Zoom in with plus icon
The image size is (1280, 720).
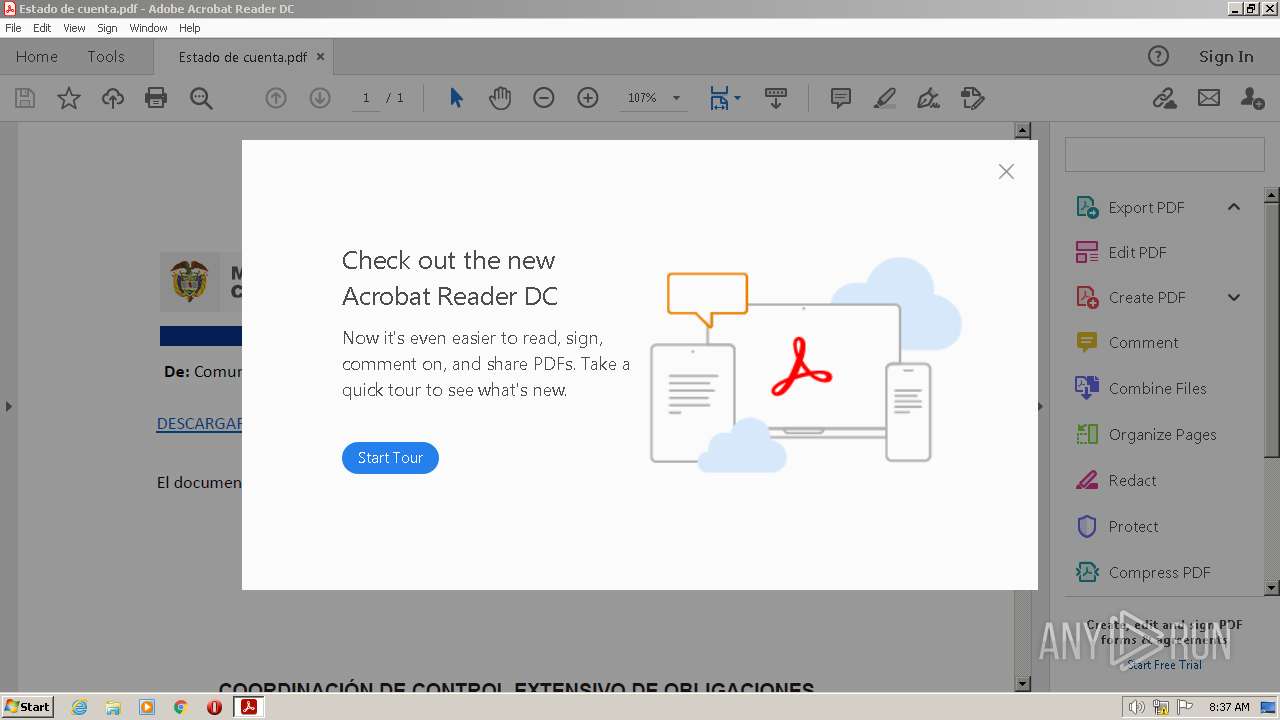(x=588, y=98)
